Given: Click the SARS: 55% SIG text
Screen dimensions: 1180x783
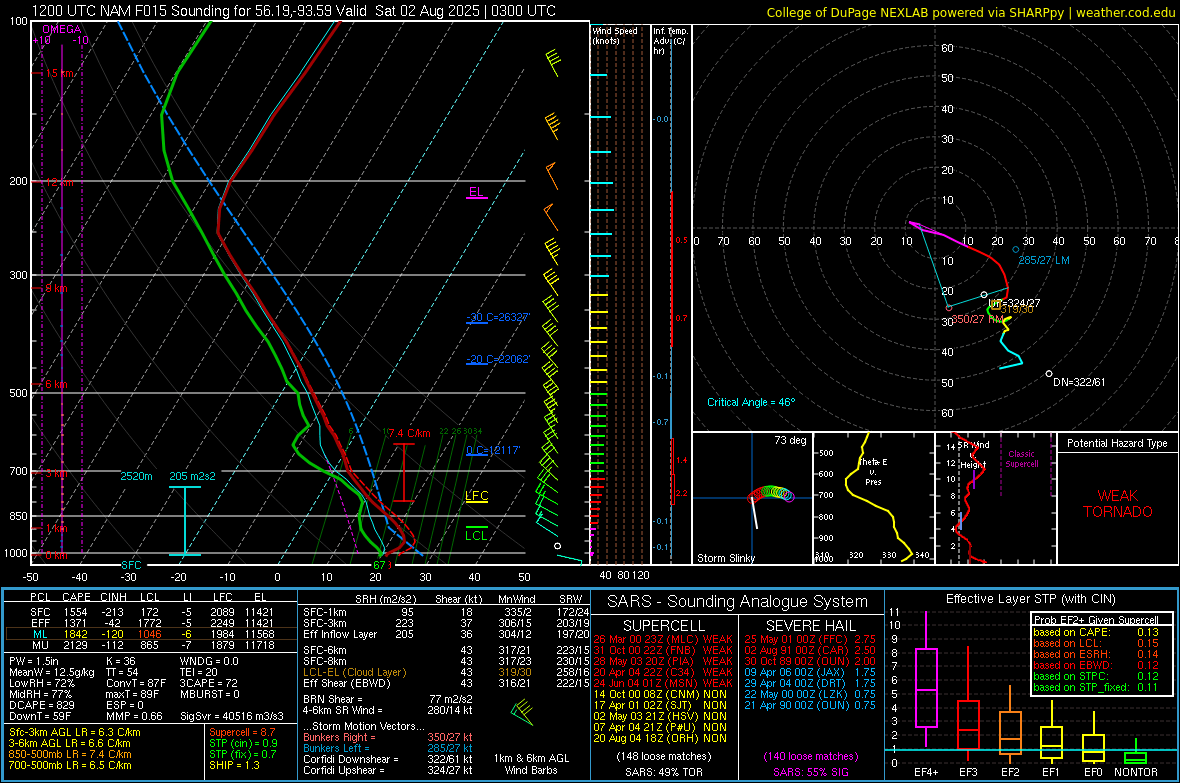Looking at the screenshot, I should (810, 772).
